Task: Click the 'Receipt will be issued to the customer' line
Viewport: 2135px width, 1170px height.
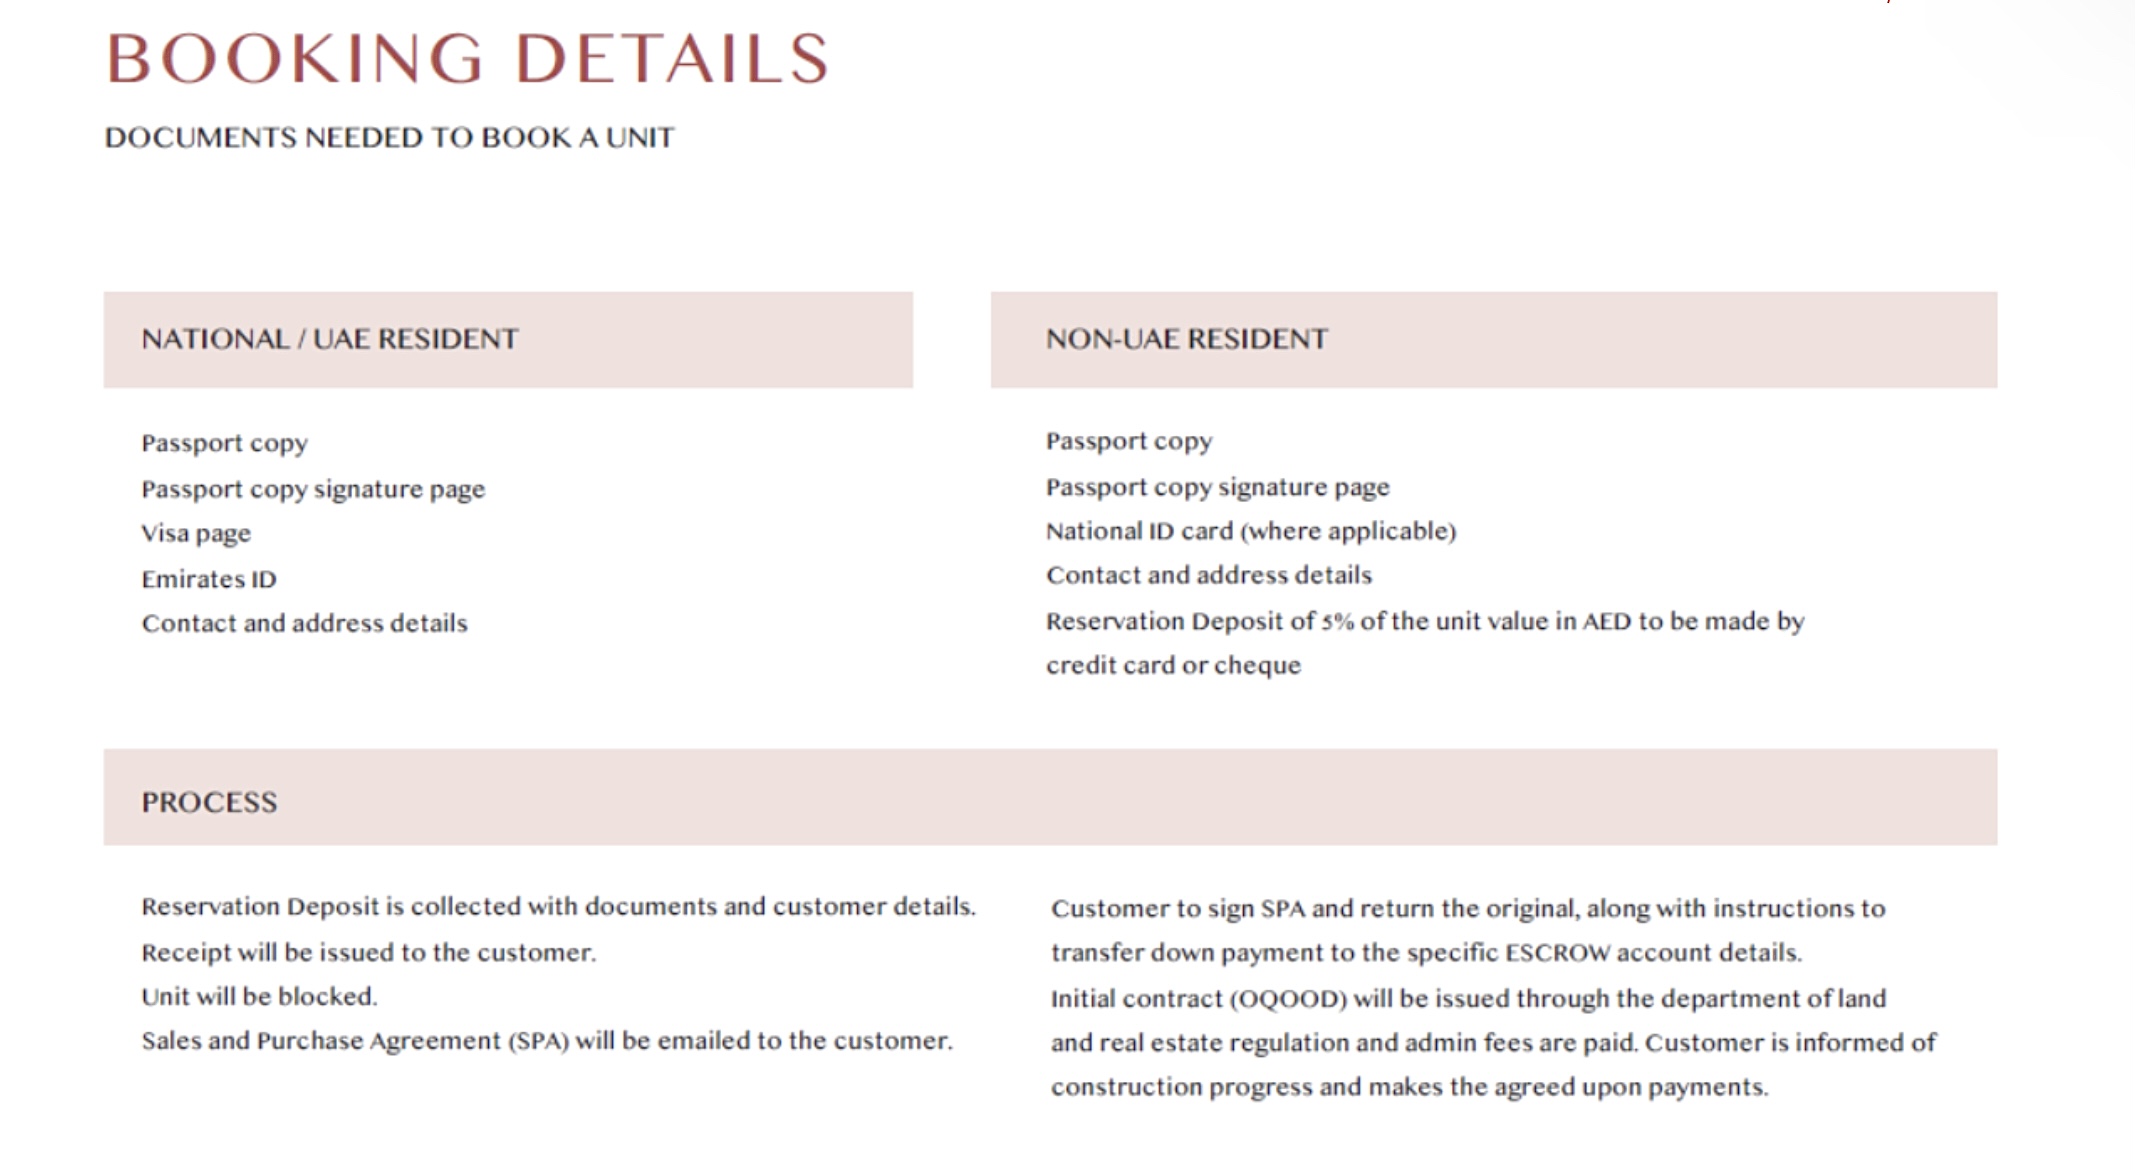Action: [368, 952]
